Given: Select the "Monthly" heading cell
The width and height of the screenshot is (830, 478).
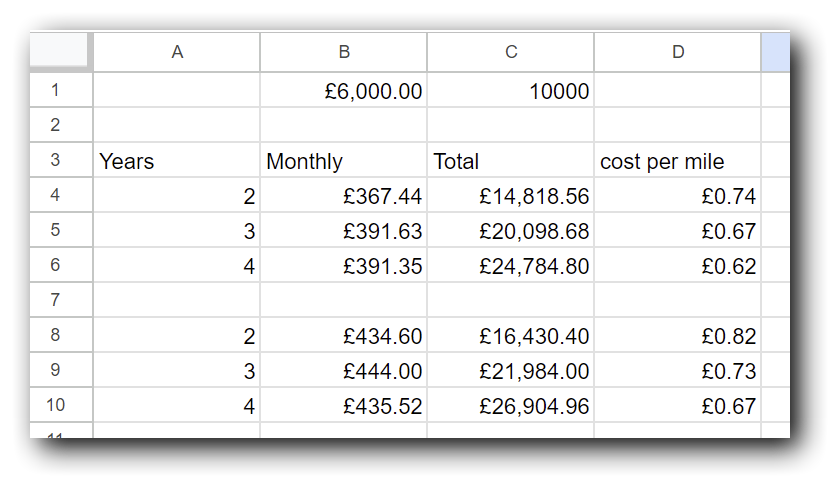Looking at the screenshot, I should click(x=343, y=161).
